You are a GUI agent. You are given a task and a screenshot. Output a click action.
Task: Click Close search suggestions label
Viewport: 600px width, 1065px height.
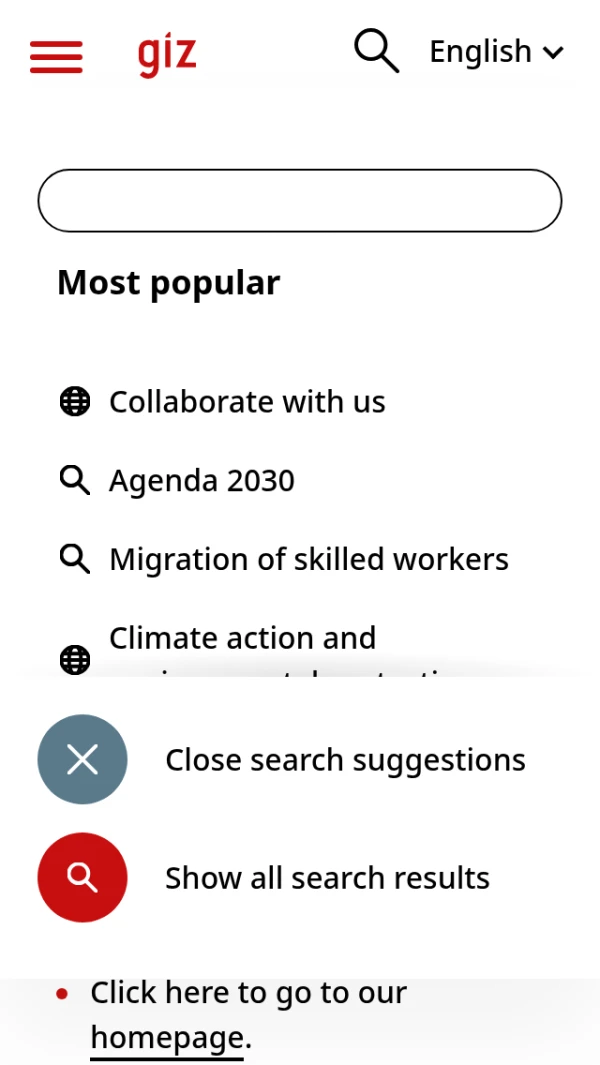tap(345, 759)
